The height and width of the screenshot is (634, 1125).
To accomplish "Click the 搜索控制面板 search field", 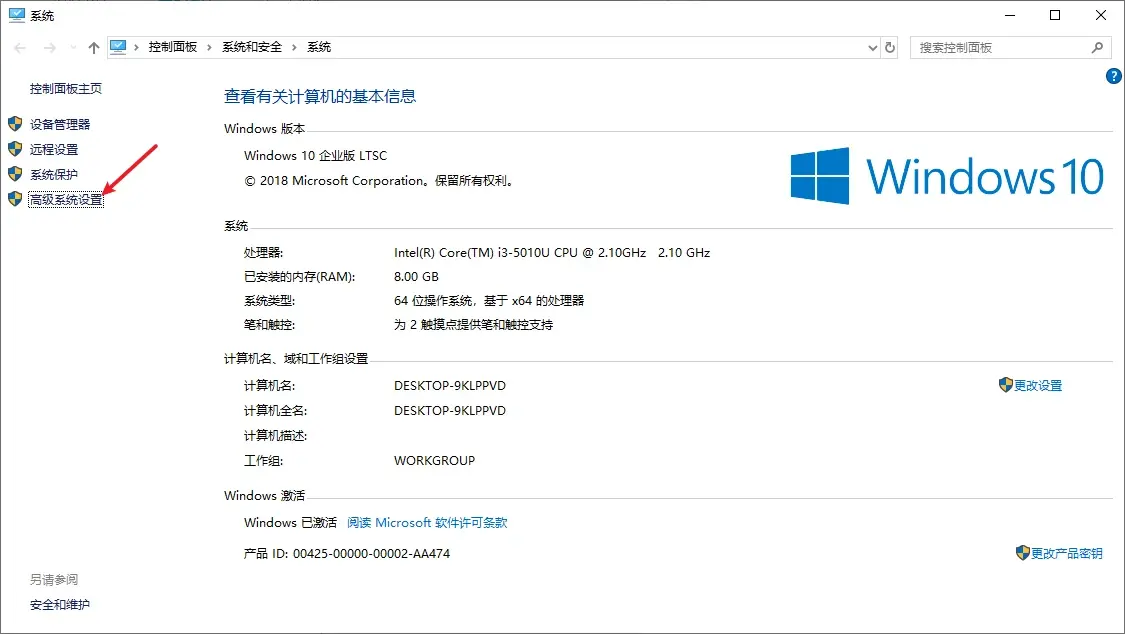I will tap(1010, 47).
